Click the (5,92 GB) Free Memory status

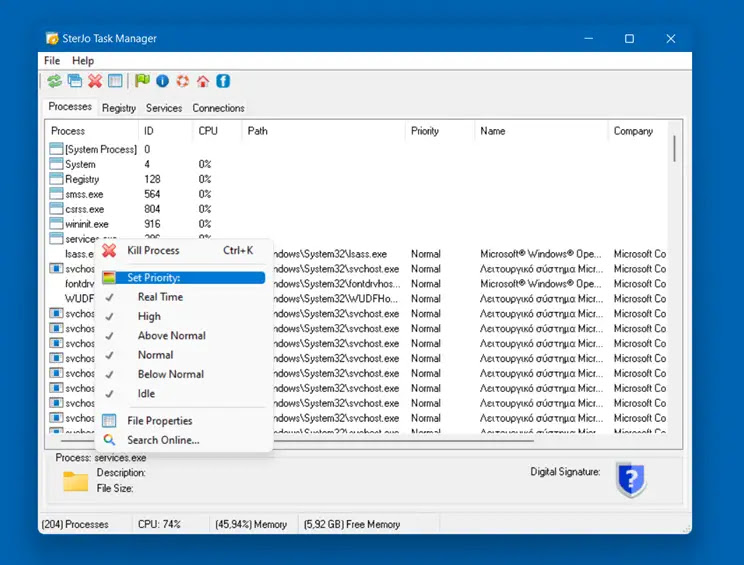[x=352, y=524]
